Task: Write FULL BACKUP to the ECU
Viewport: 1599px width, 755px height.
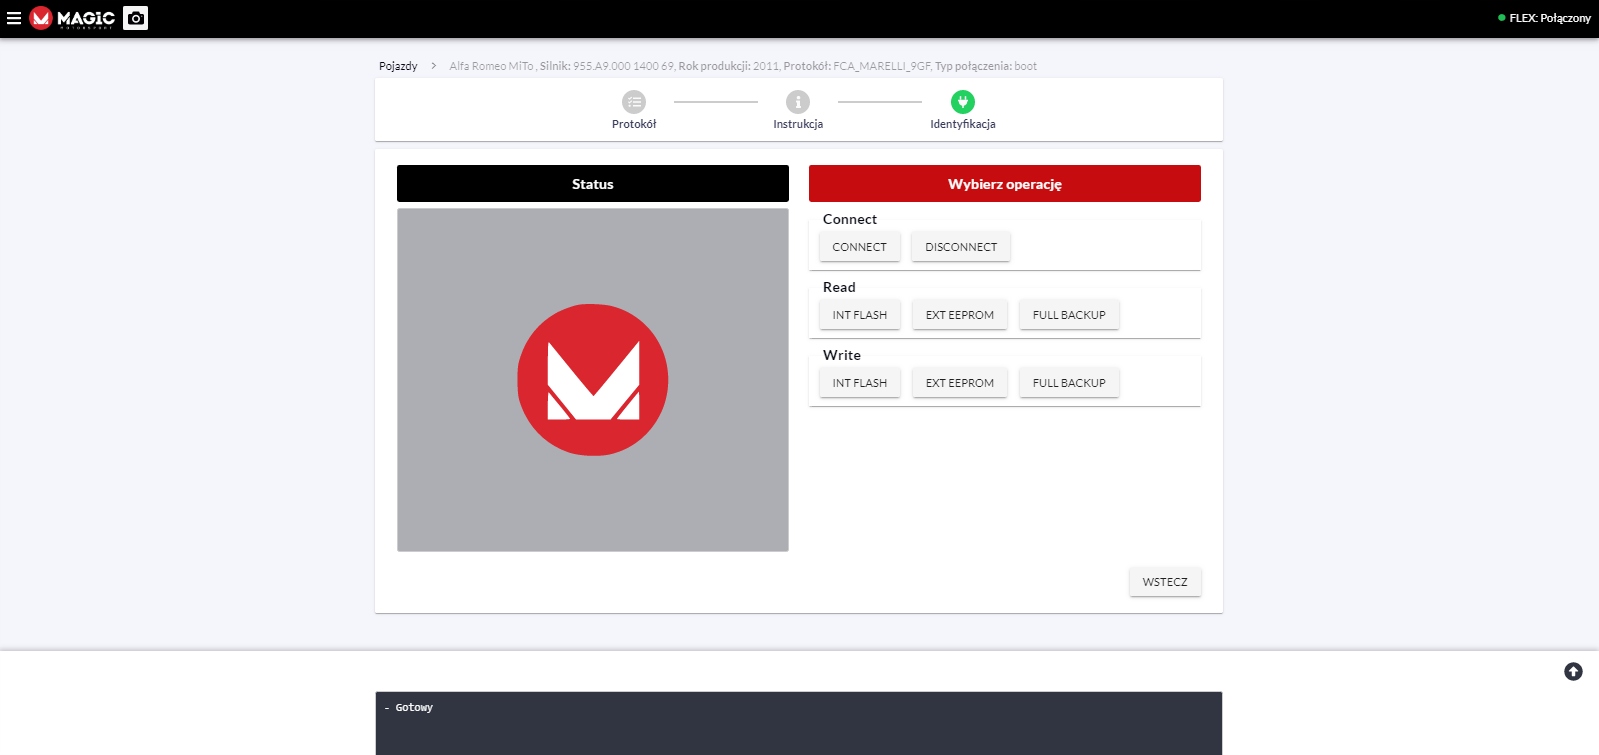Action: 1069,383
